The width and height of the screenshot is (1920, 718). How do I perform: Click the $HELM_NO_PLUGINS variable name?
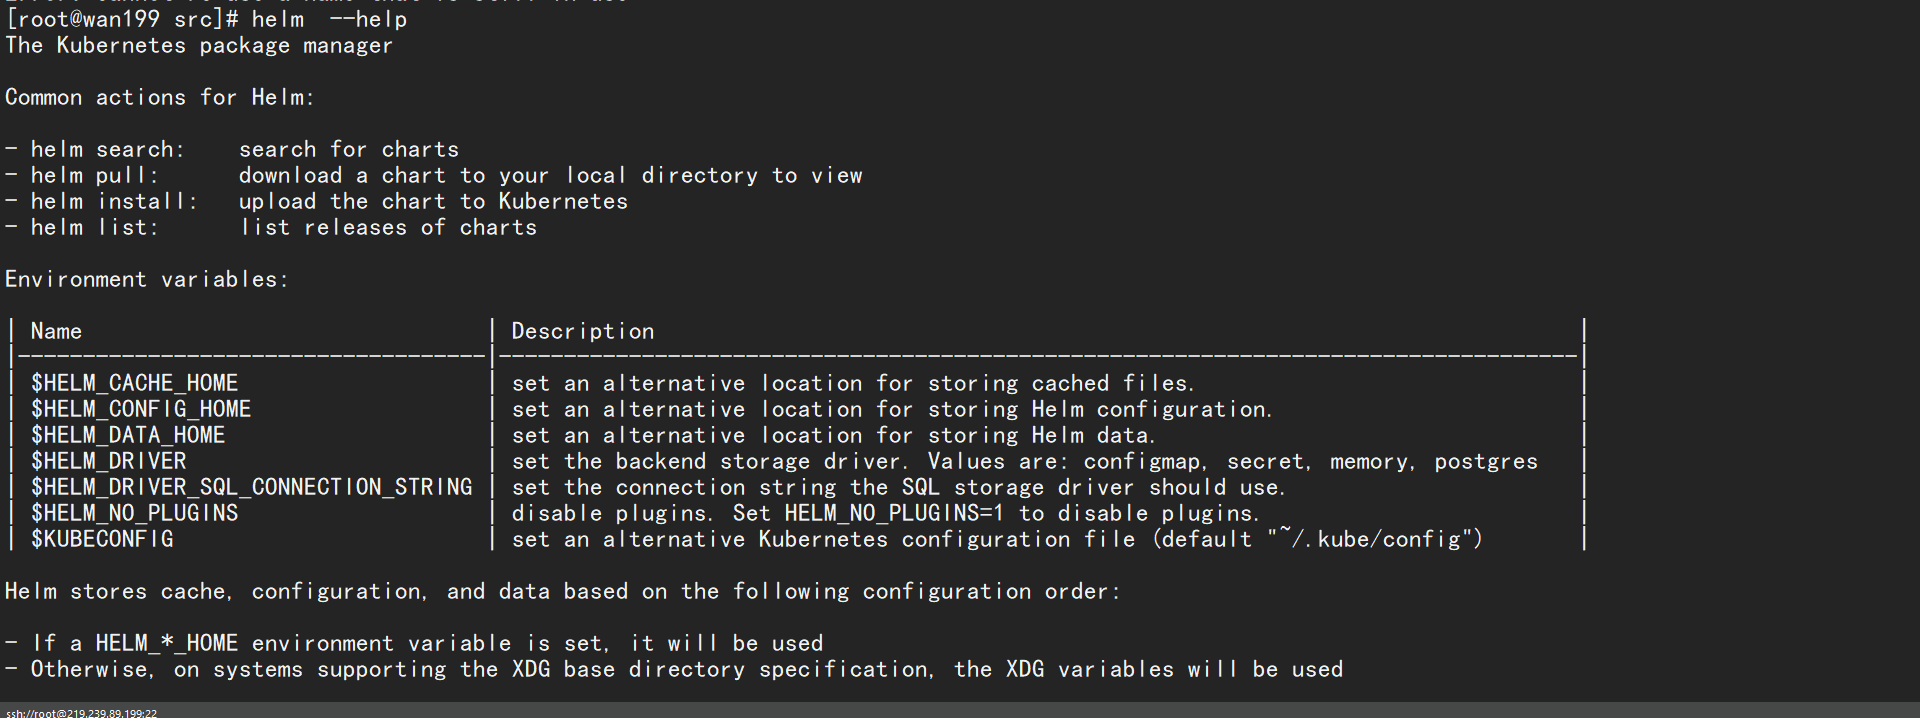click(x=134, y=513)
